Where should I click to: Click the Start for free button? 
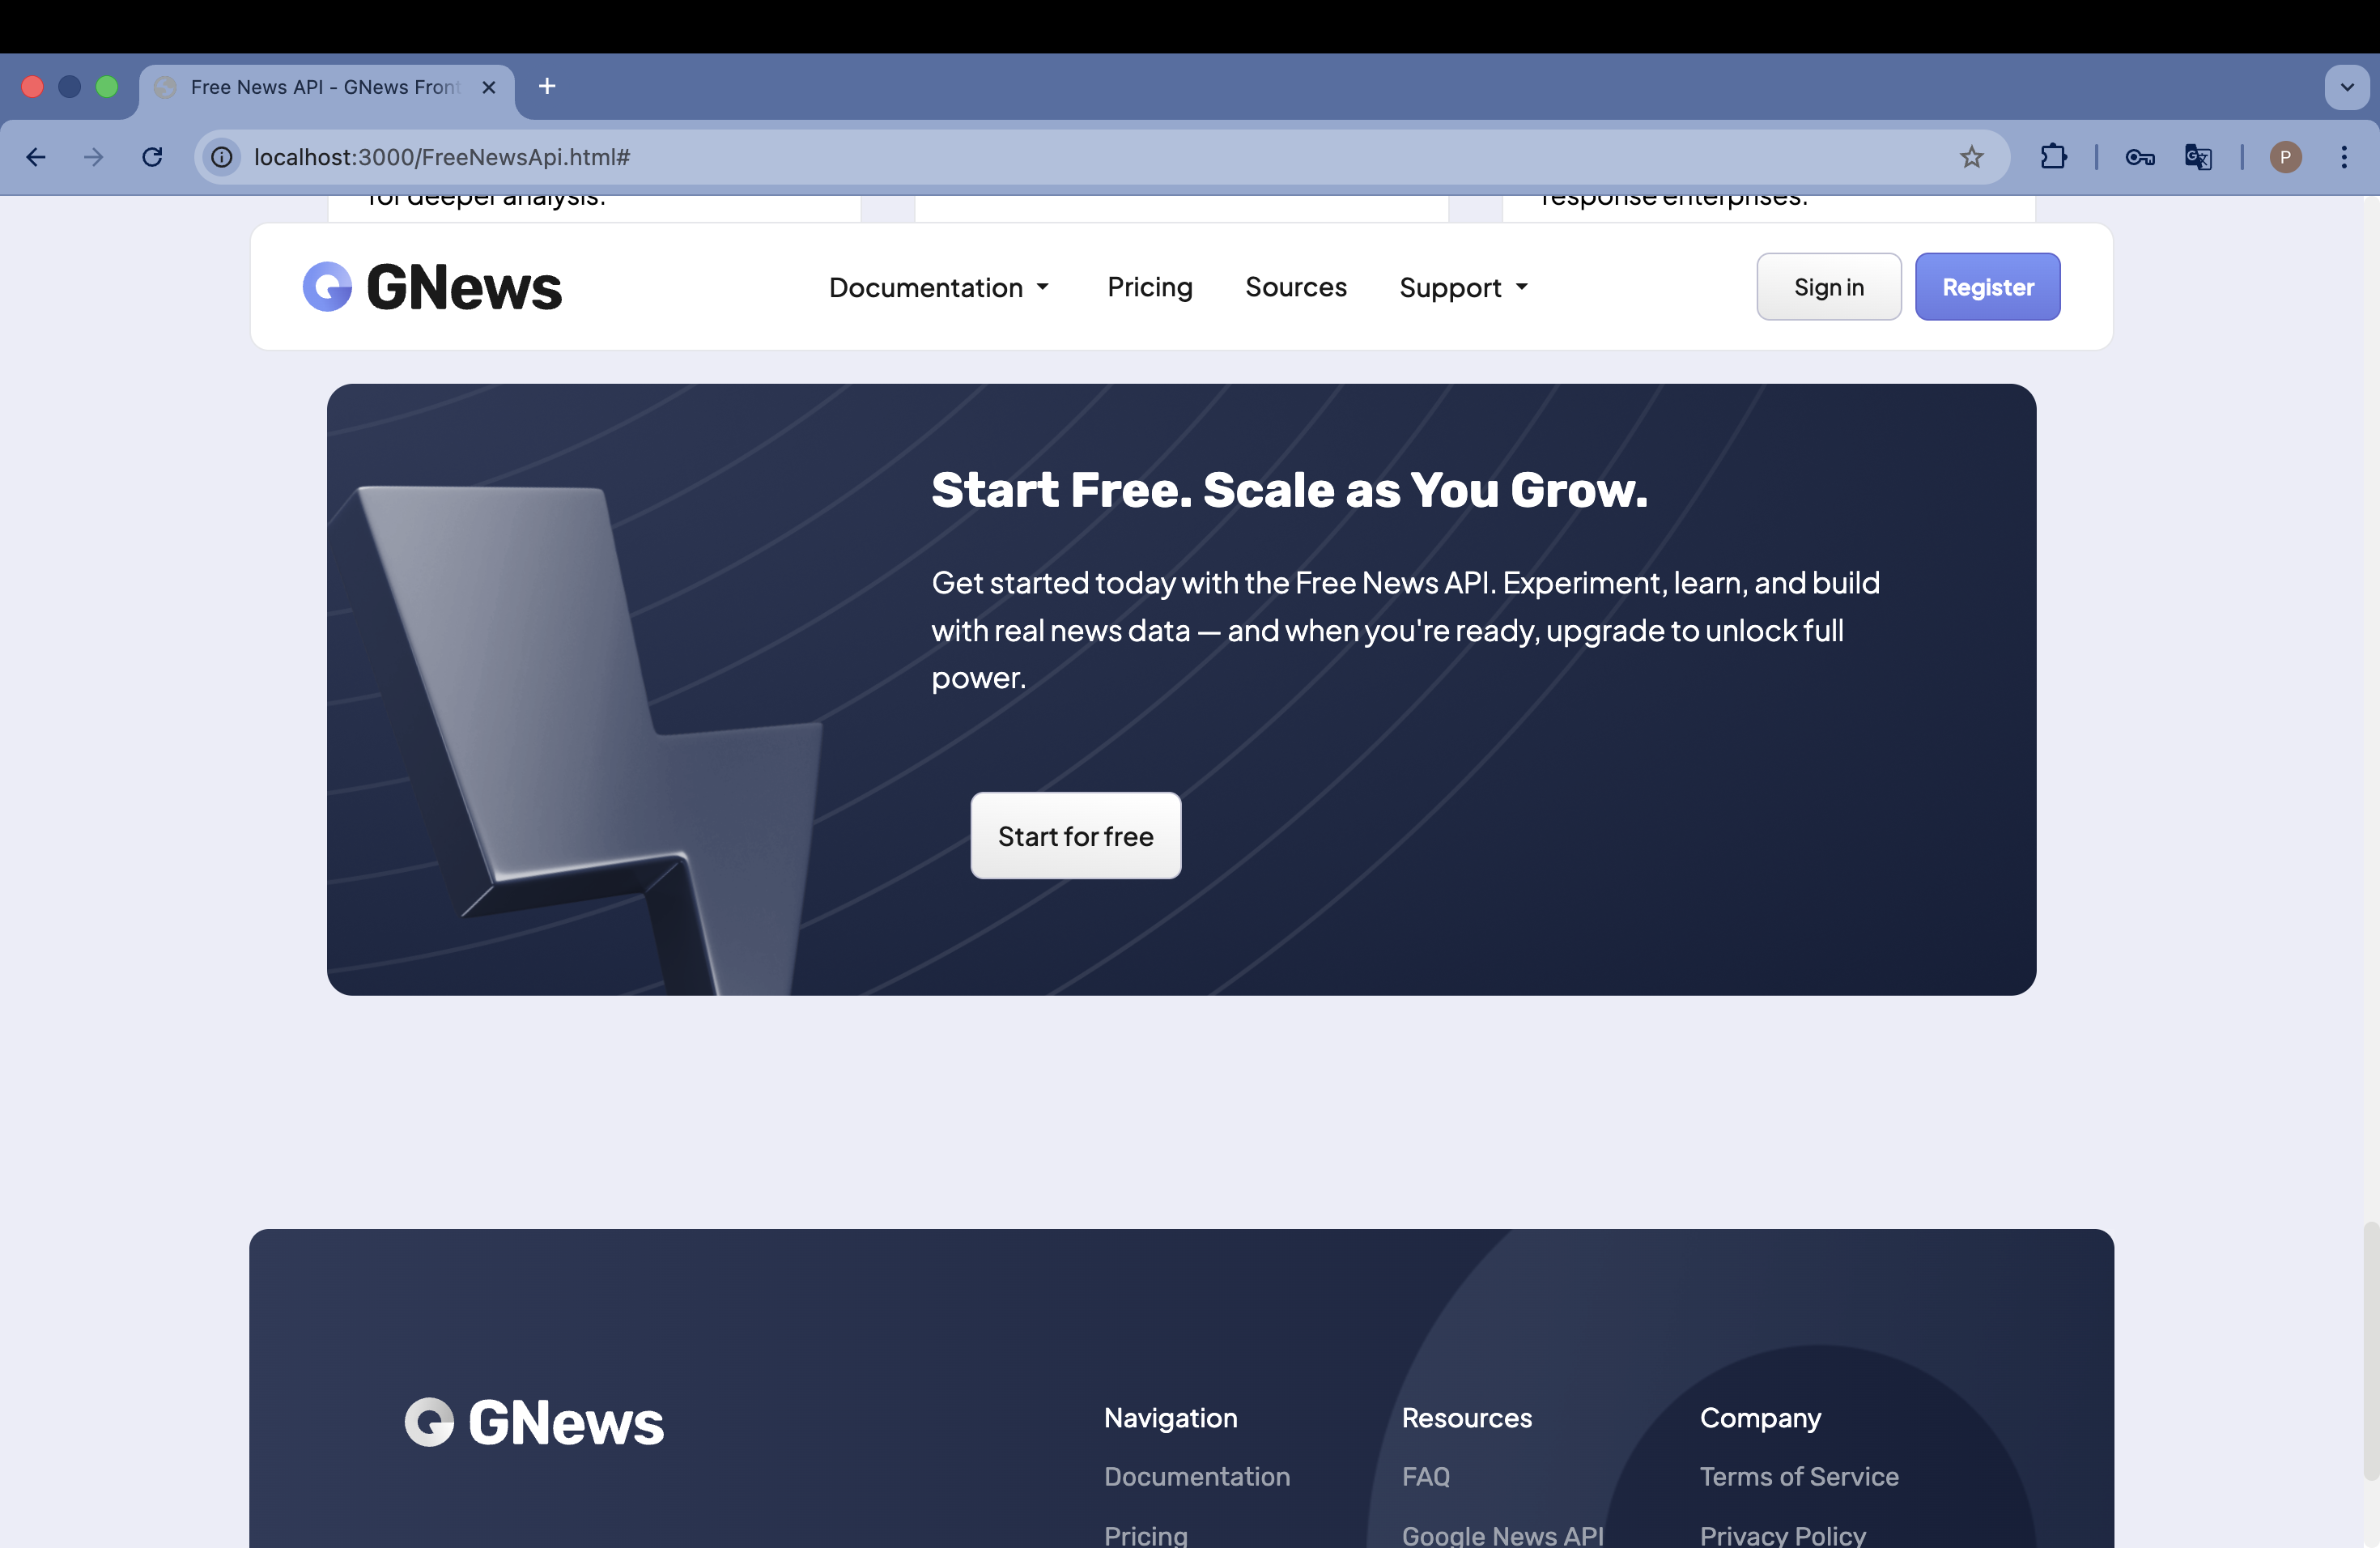click(x=1075, y=836)
